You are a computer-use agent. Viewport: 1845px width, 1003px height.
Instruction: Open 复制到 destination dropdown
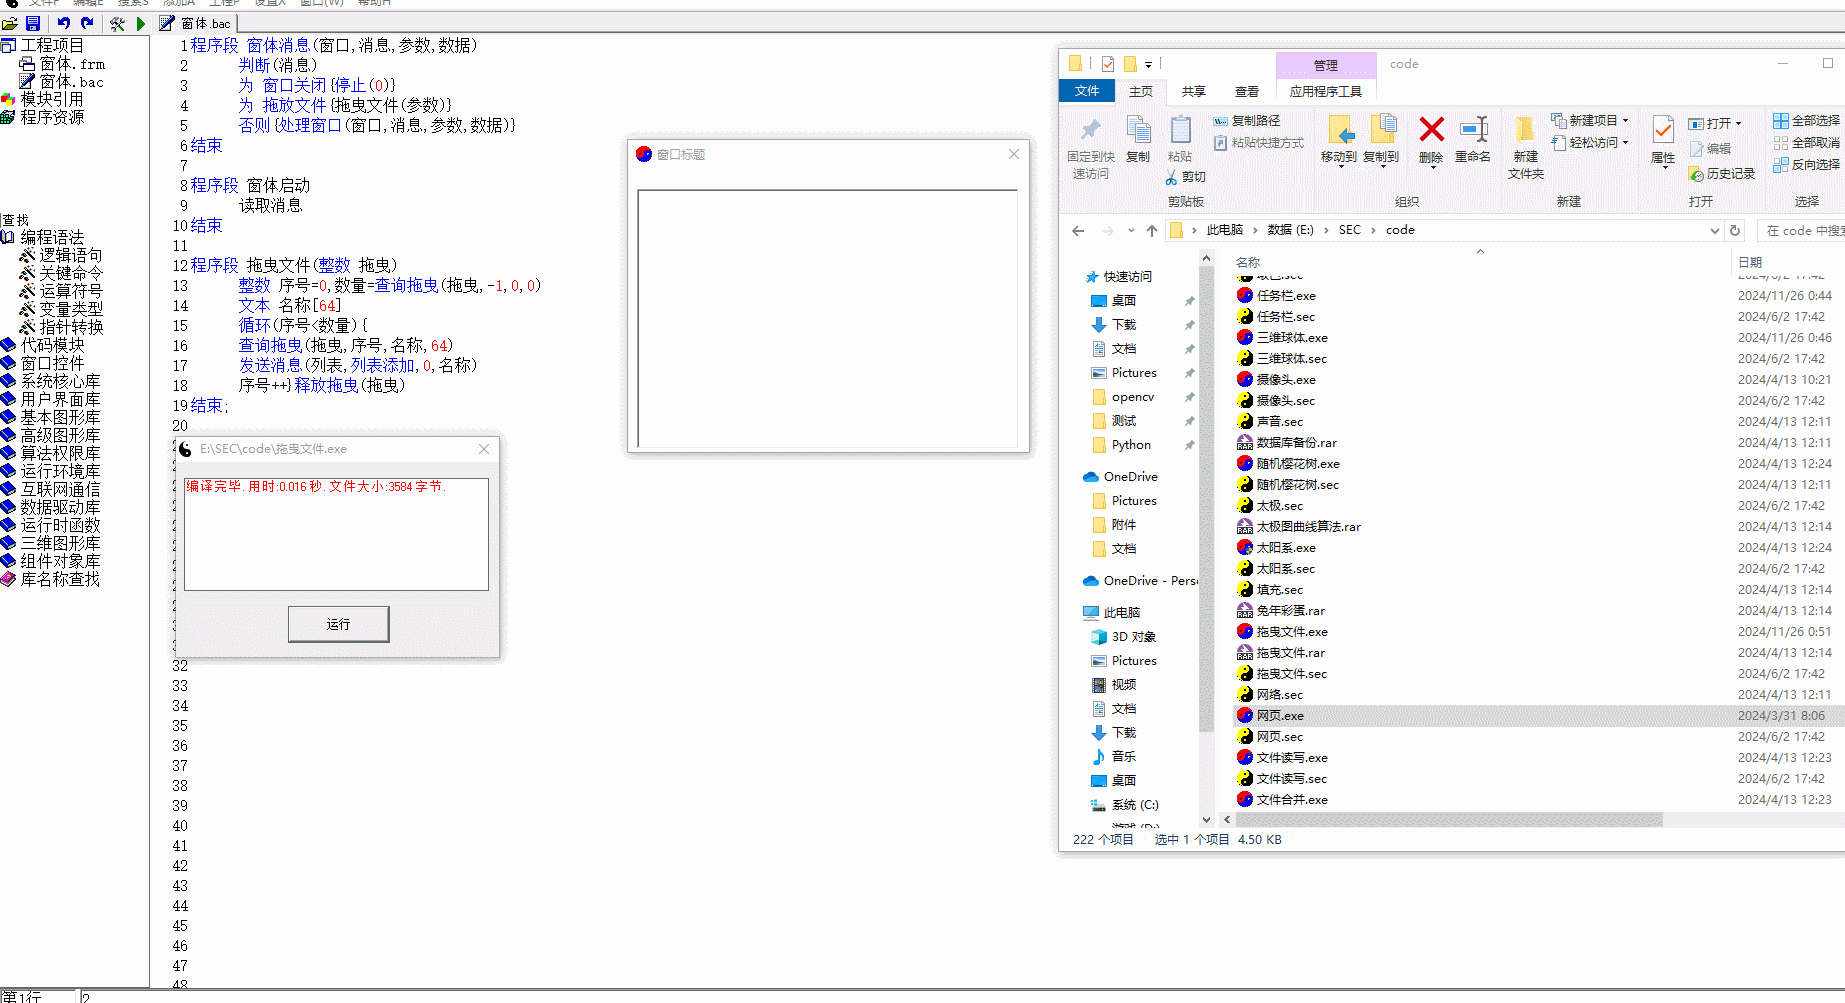tap(1381, 166)
